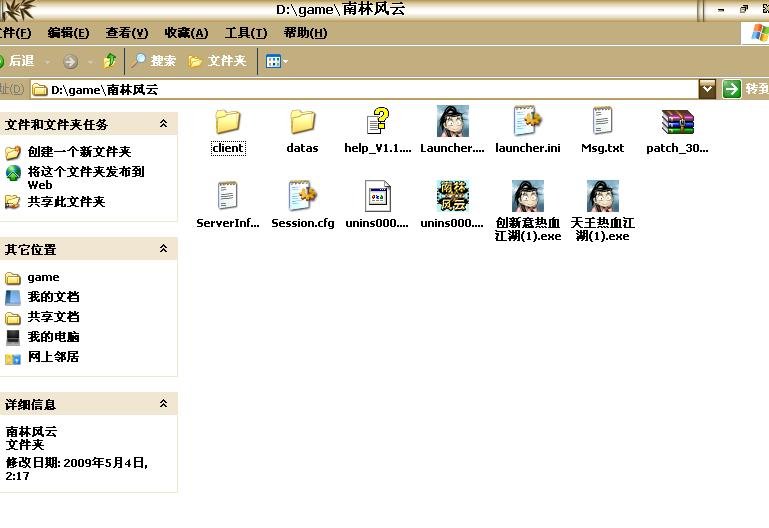Open the 搜索 search pane
Viewport: 769px width, 528px height.
[154, 61]
